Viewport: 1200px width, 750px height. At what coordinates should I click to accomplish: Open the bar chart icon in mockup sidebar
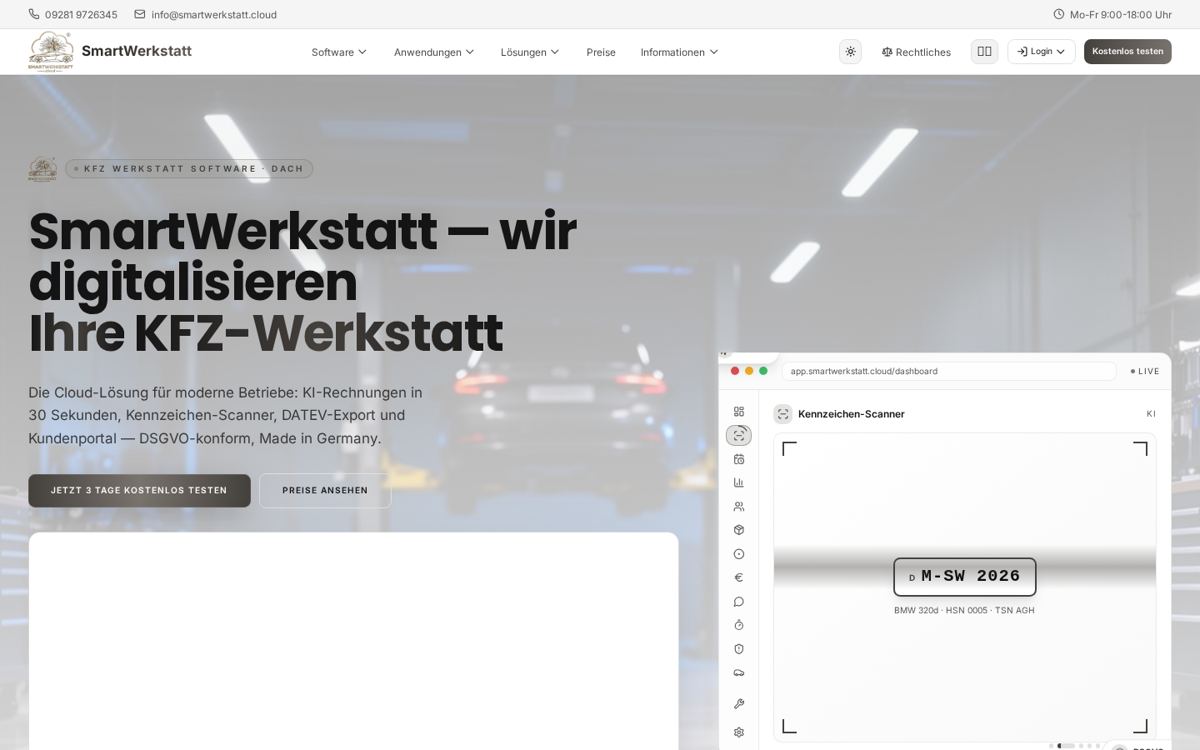(x=739, y=482)
